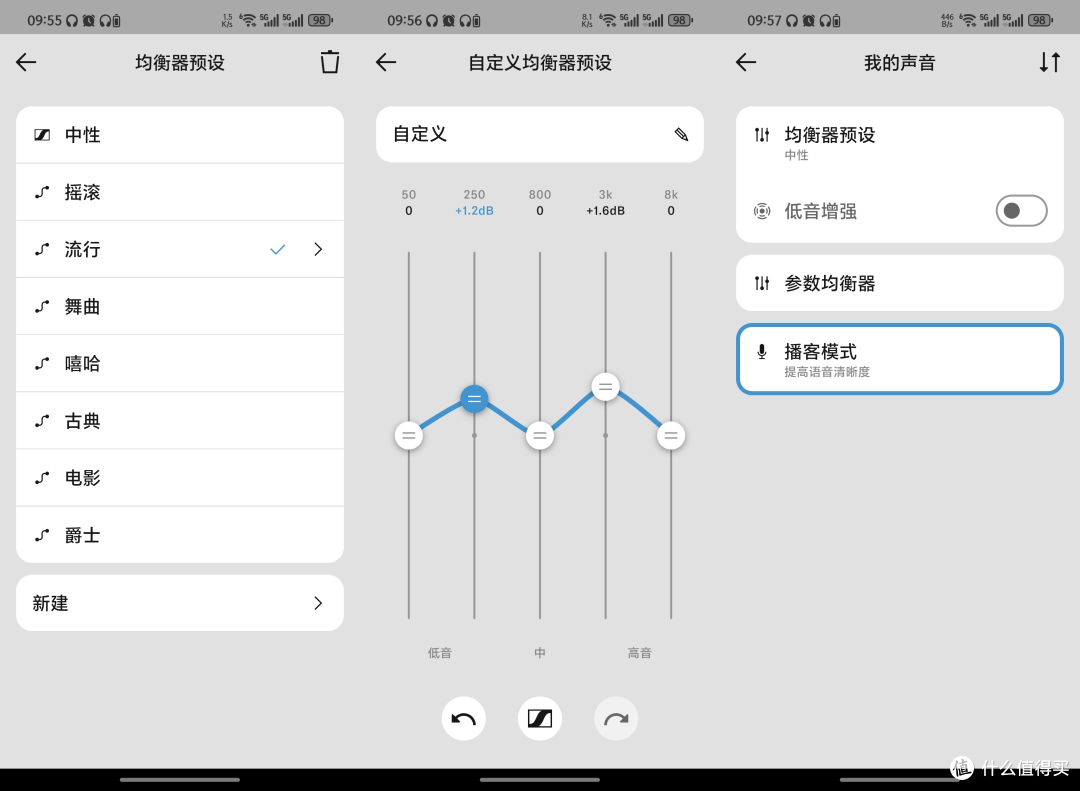Screen dimensions: 1080x791
Task: Tap the battery indicator in right screen
Action: pos(1041,20)
